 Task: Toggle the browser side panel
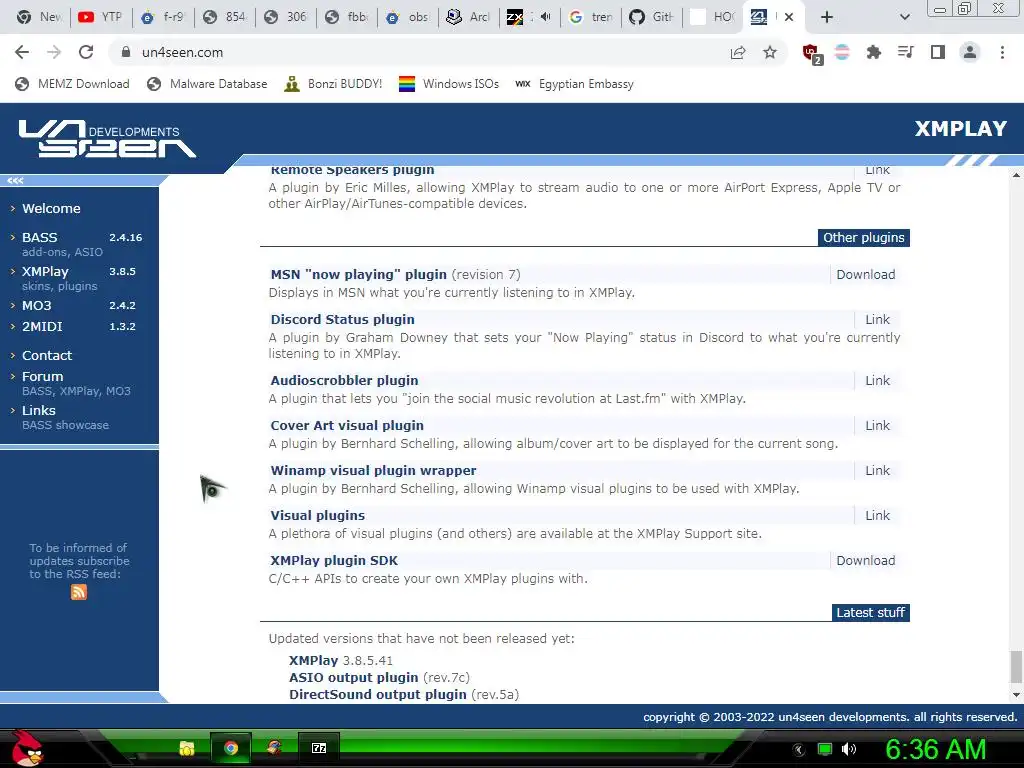pyautogui.click(x=938, y=52)
